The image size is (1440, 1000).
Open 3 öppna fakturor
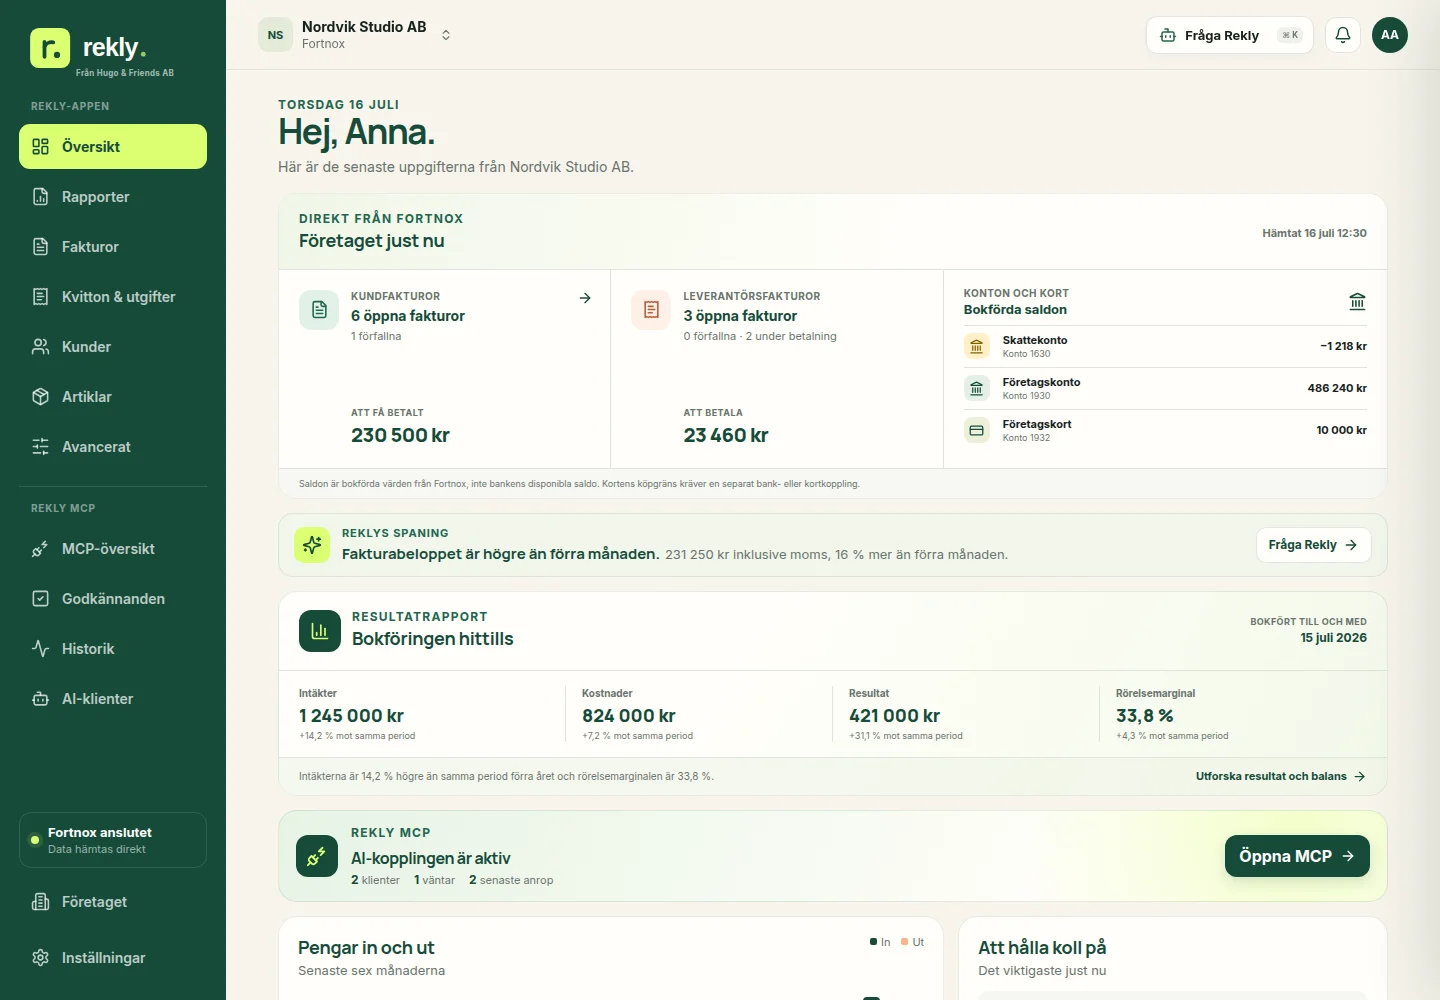[740, 316]
